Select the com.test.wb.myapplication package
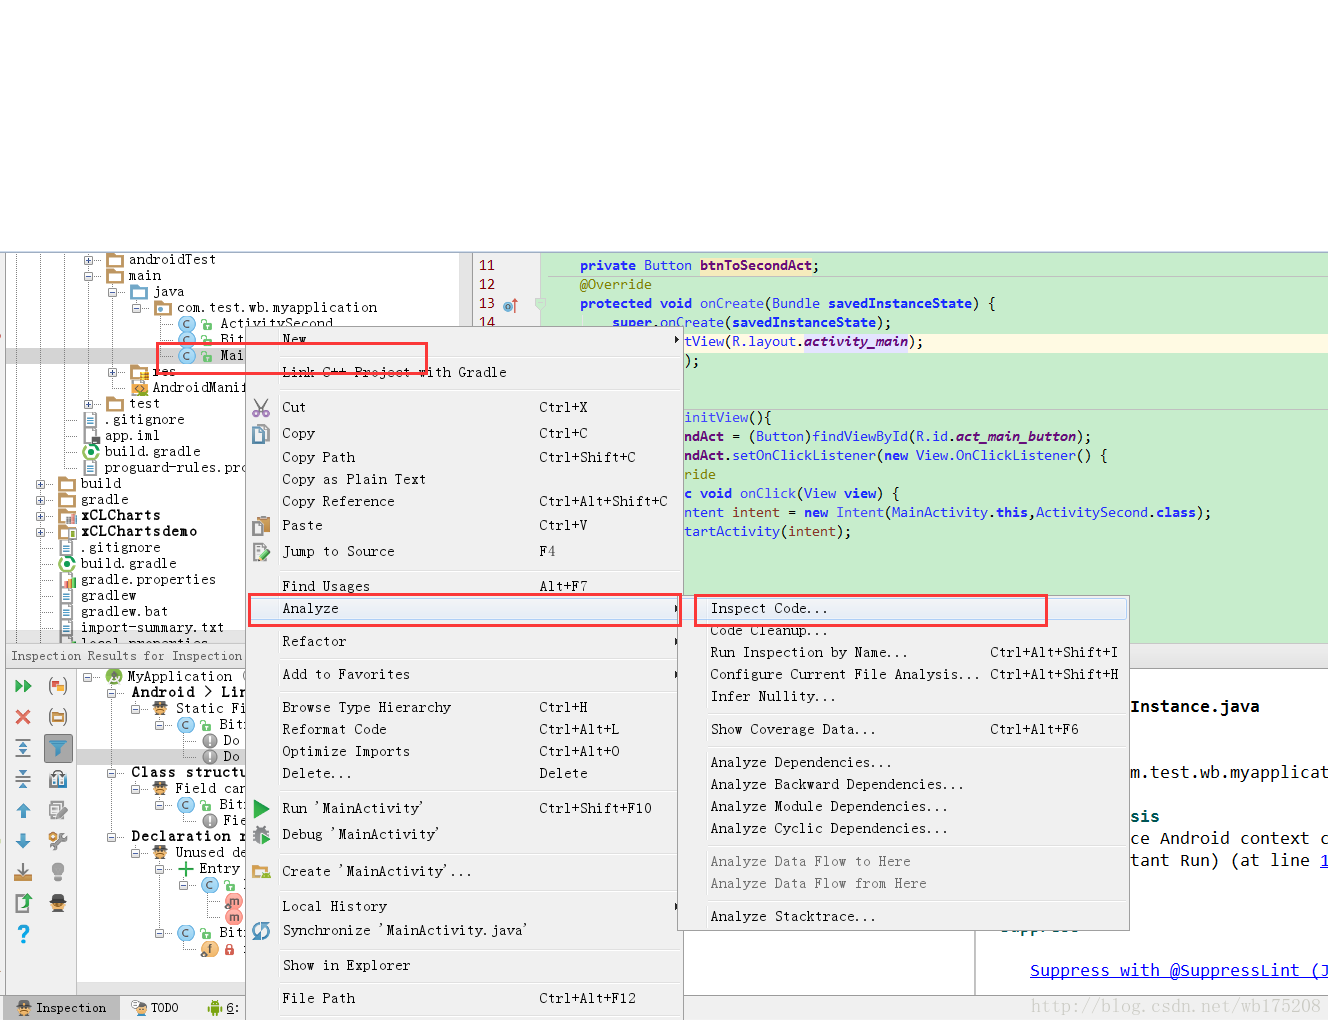 point(277,308)
